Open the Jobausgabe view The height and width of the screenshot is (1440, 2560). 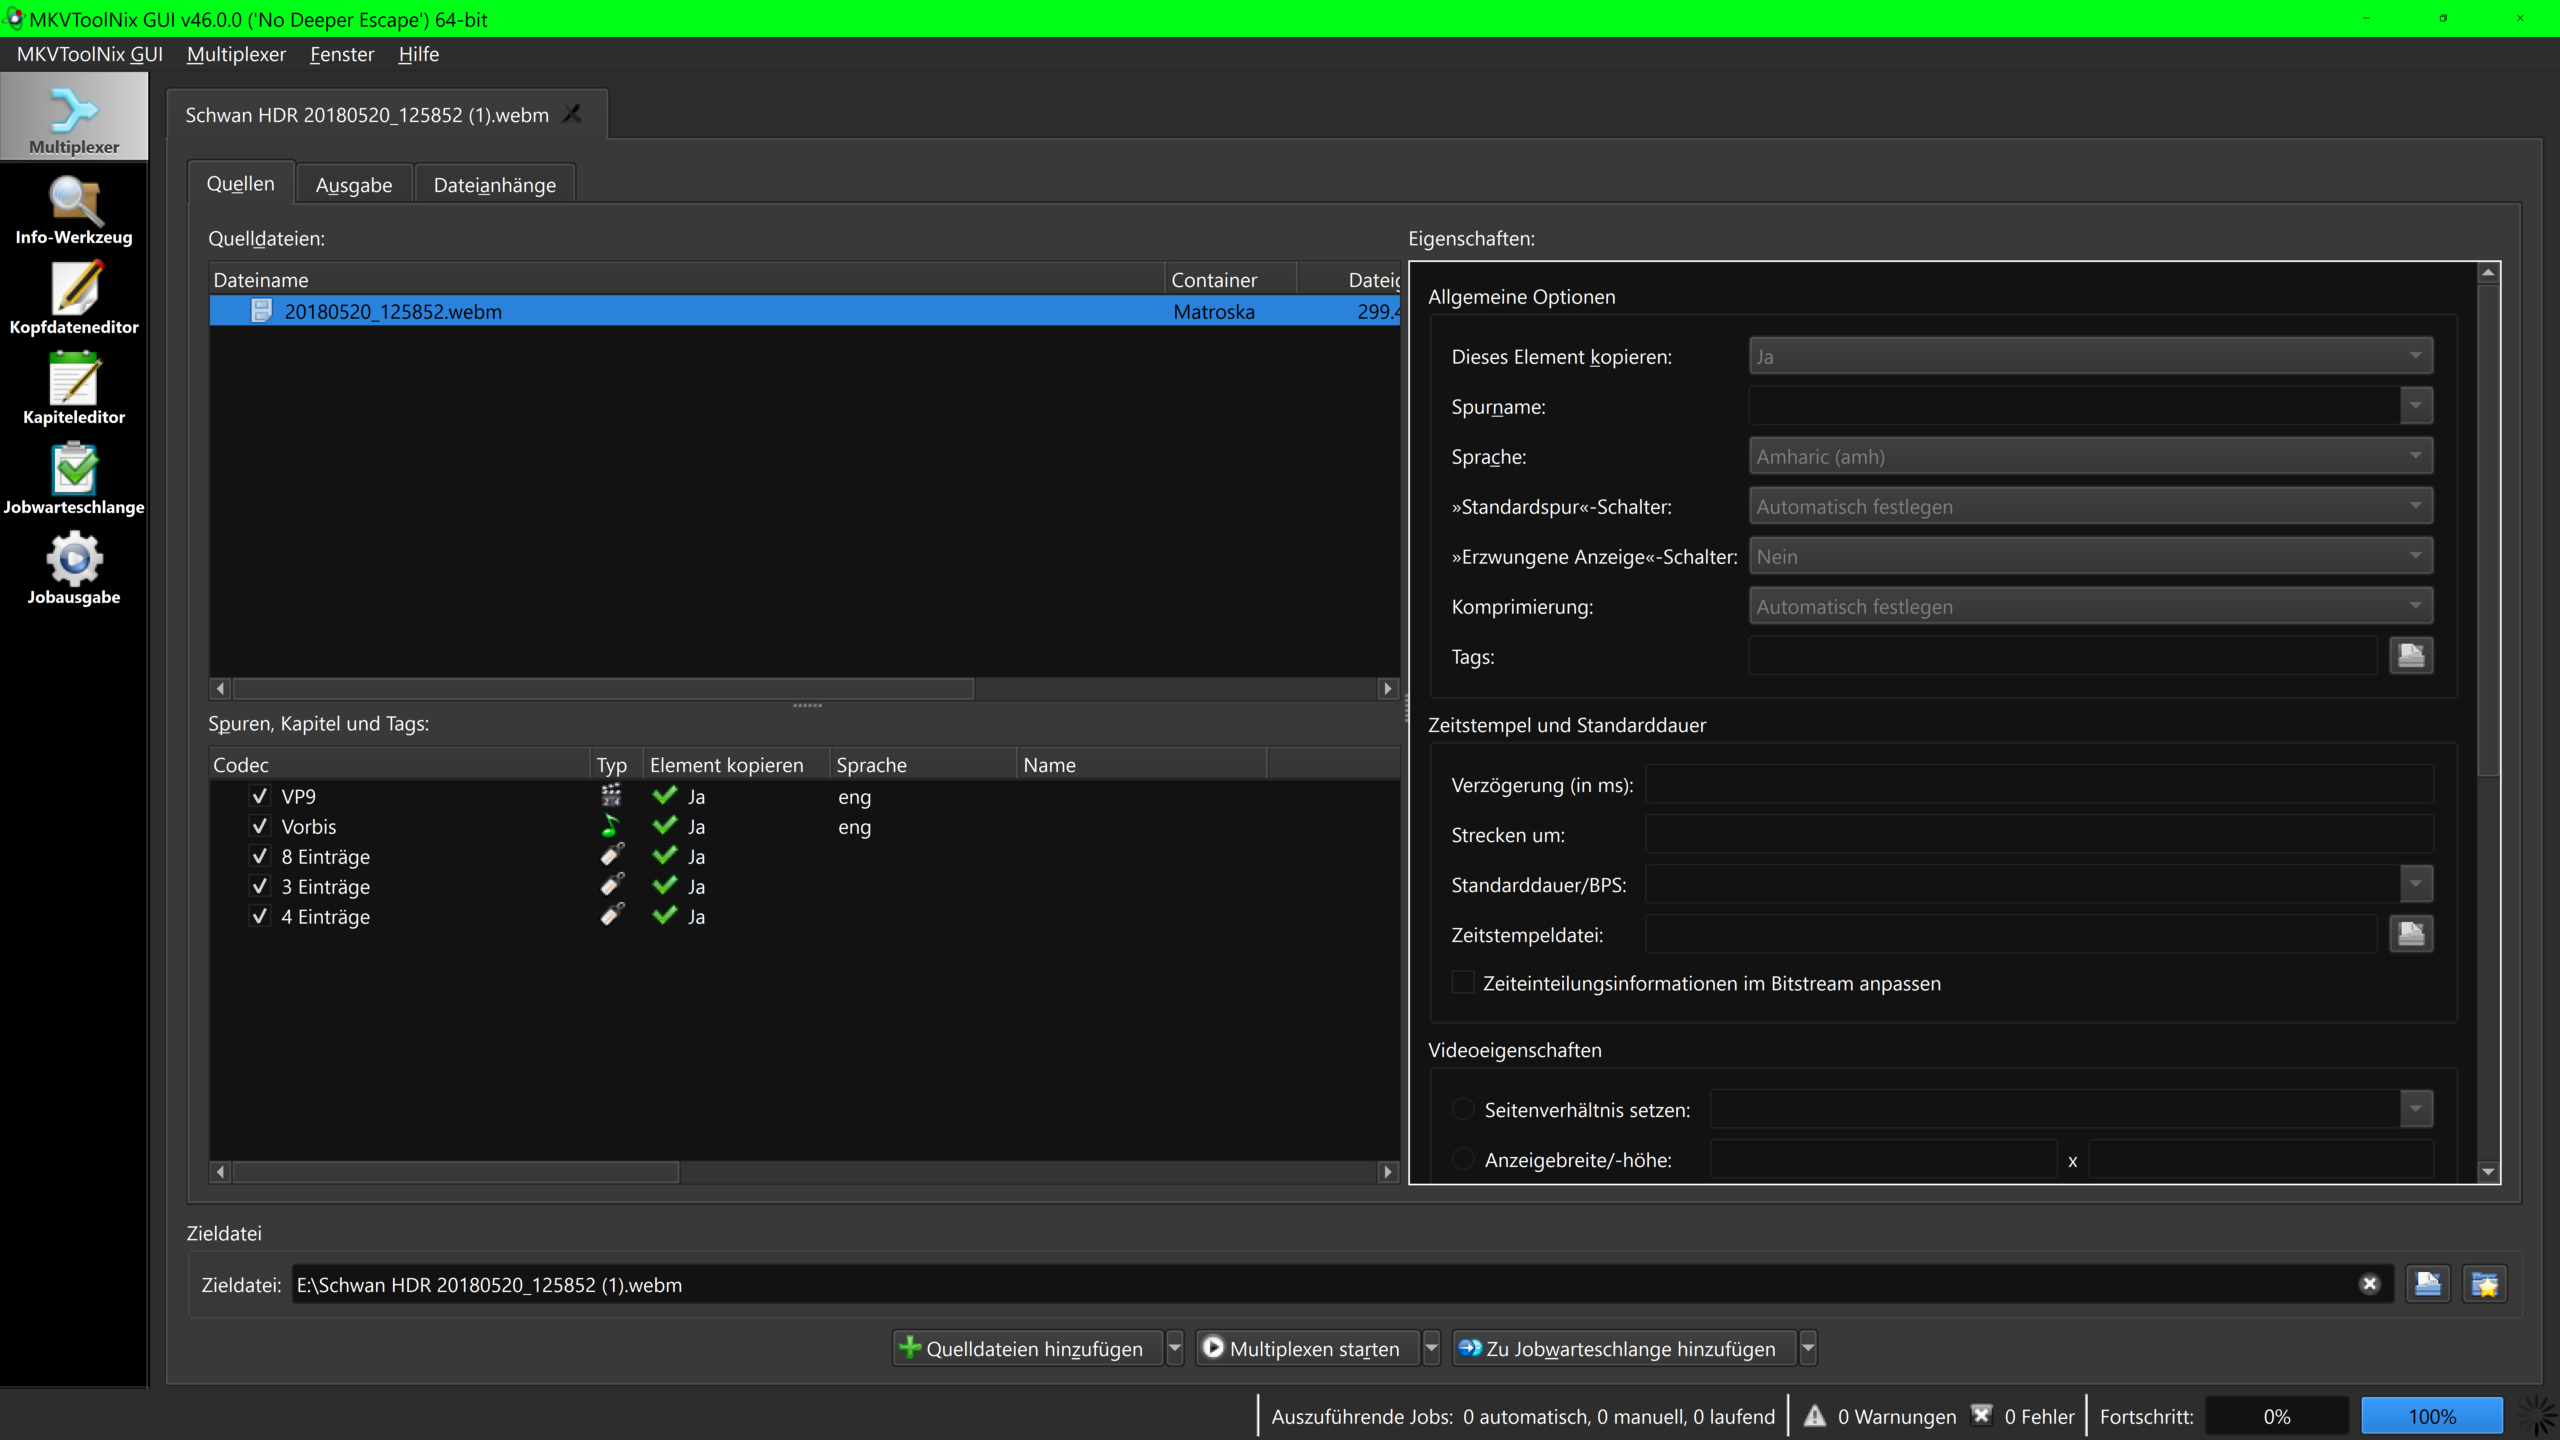pyautogui.click(x=74, y=570)
